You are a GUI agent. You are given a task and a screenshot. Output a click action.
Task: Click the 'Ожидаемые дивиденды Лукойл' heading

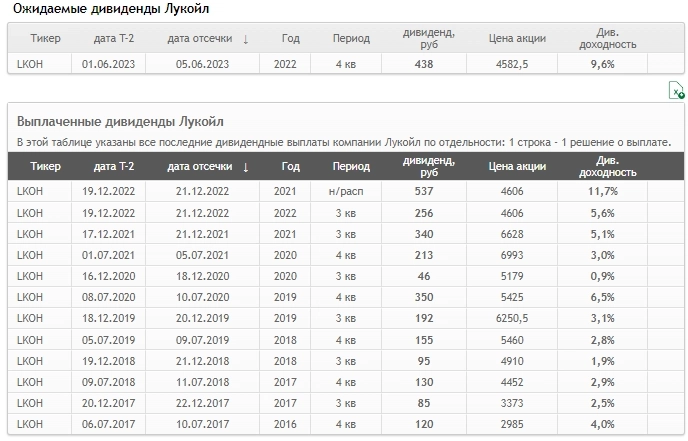tap(111, 8)
